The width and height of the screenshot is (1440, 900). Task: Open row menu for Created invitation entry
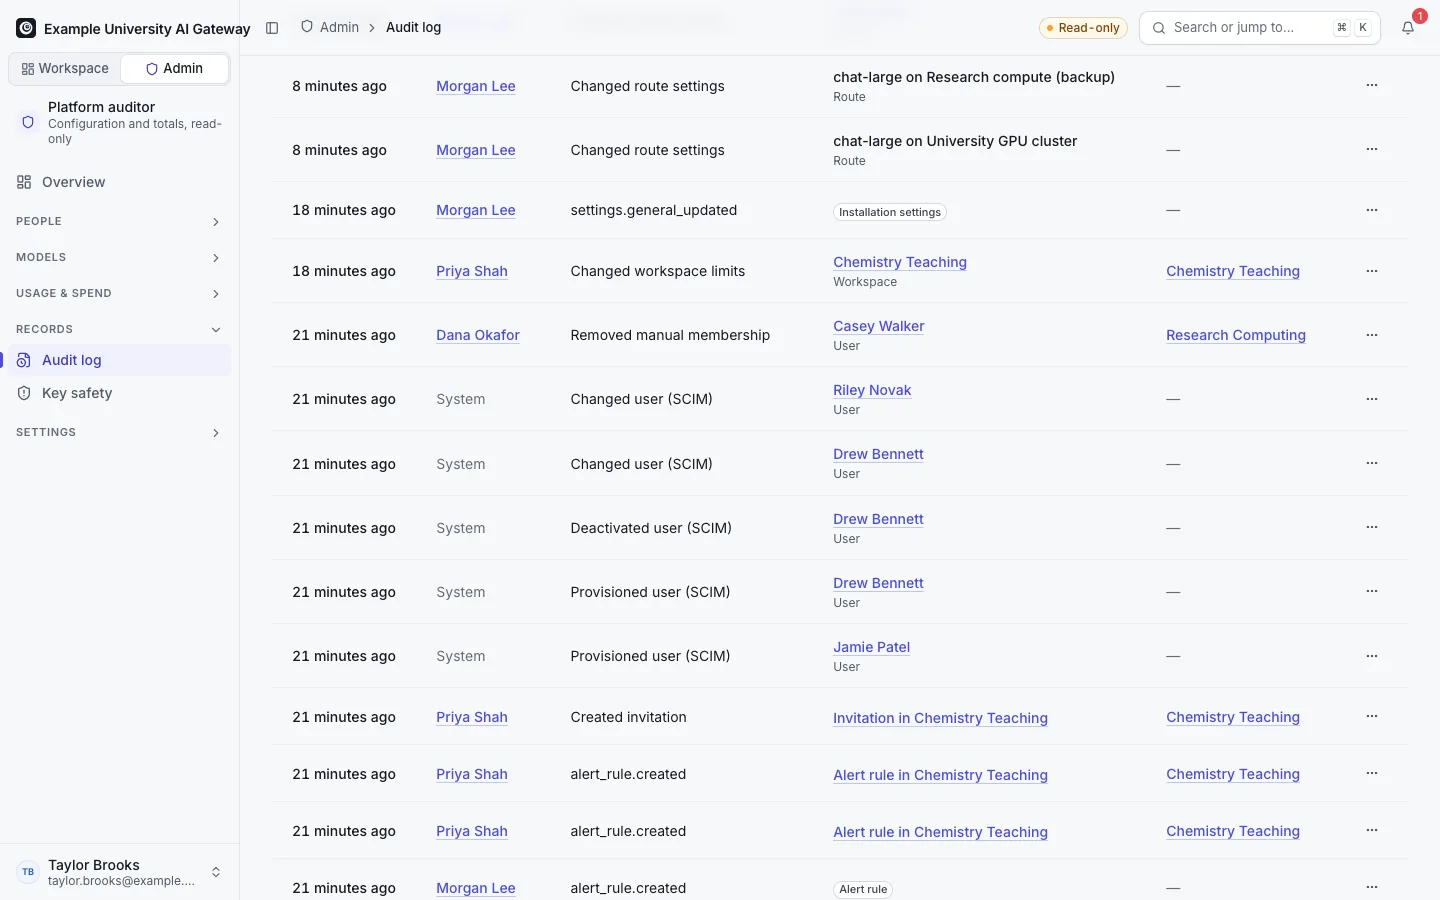coord(1372,717)
